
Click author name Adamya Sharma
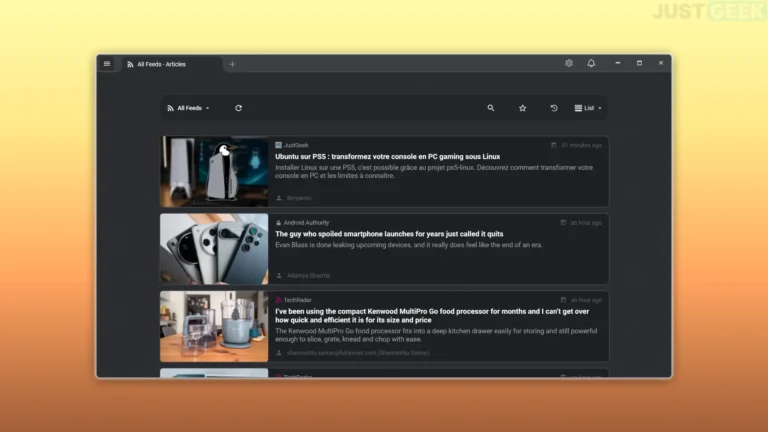tap(308, 276)
